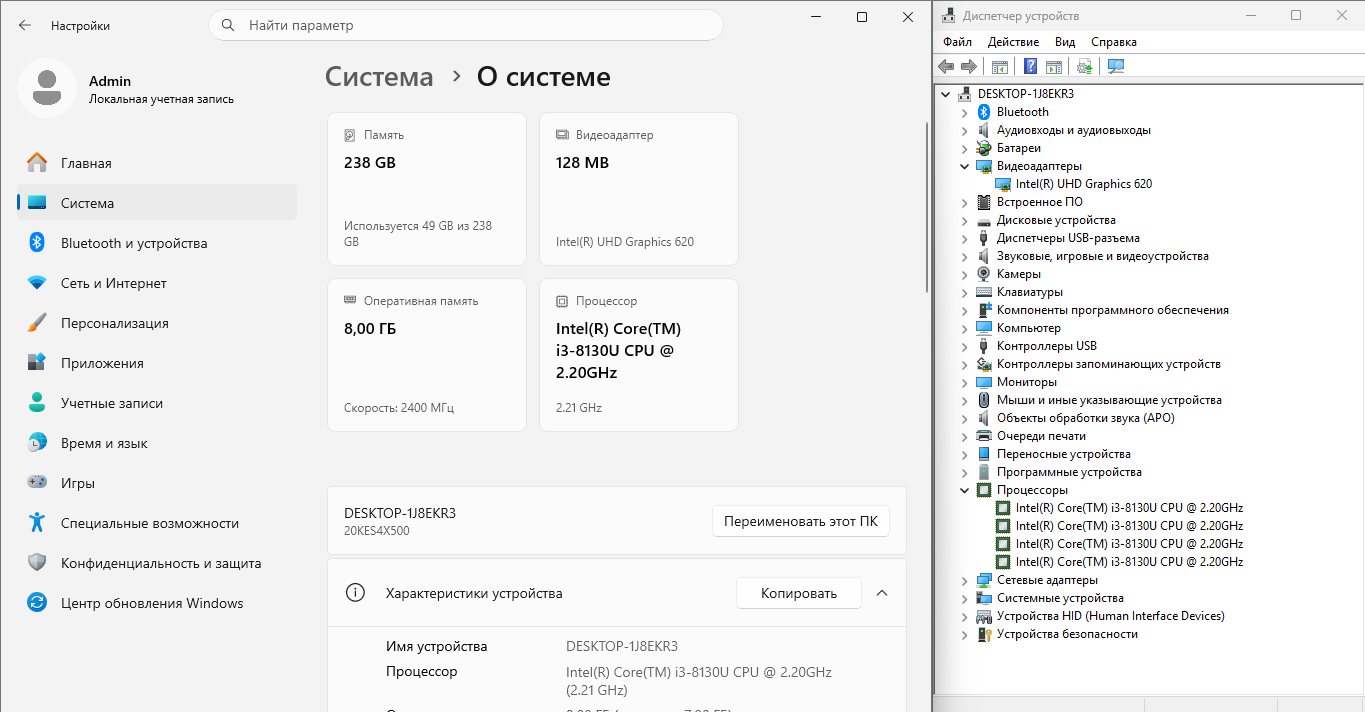Click the Найти параметр search field
1365x712 pixels.
point(466,25)
